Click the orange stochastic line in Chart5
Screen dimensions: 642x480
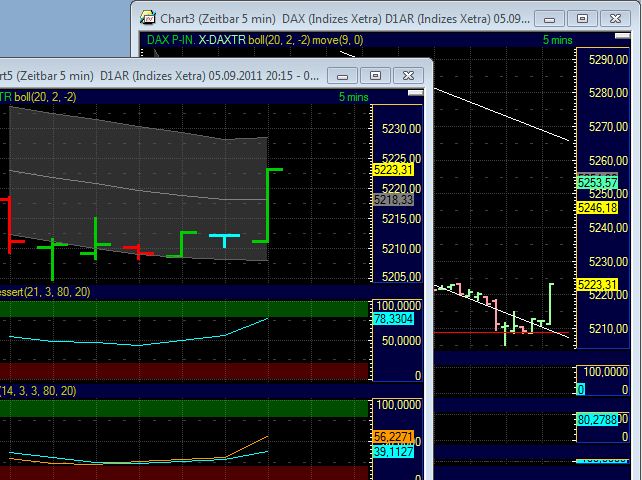(x=249, y=446)
